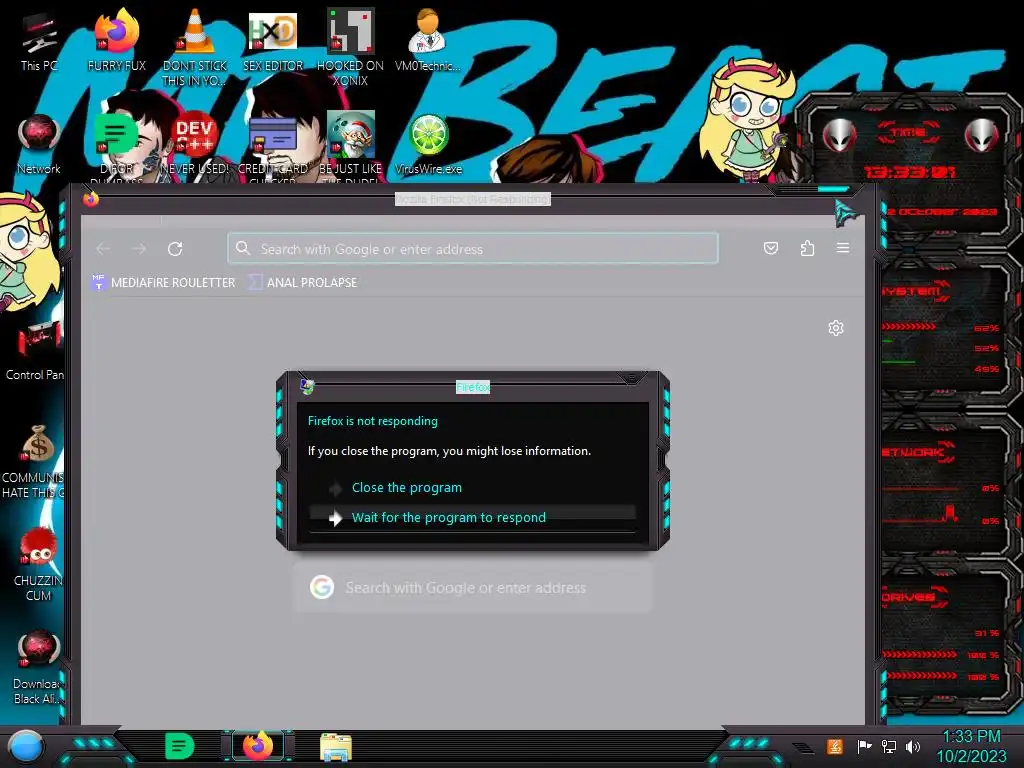Click the Firefox window title bar icon
The height and width of the screenshot is (768, 1024).
pyautogui.click(x=91, y=199)
